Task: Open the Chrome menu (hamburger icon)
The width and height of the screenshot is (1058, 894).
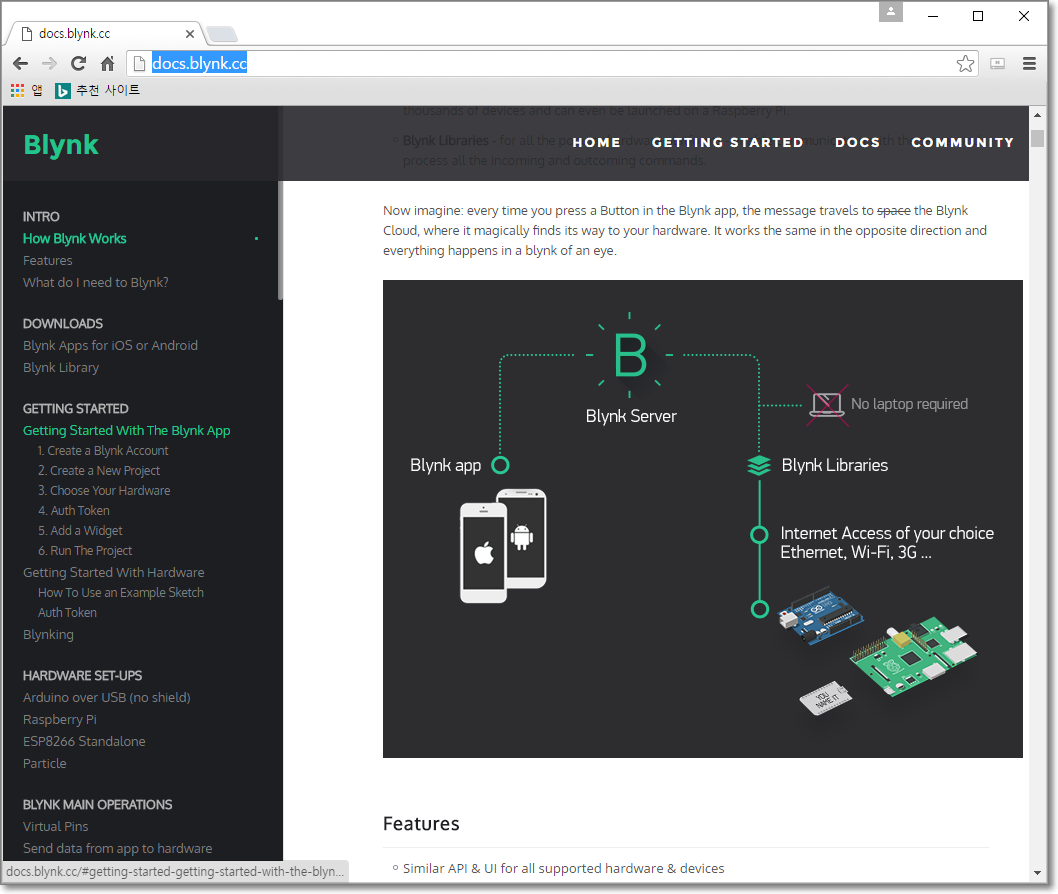Action: click(x=1029, y=62)
